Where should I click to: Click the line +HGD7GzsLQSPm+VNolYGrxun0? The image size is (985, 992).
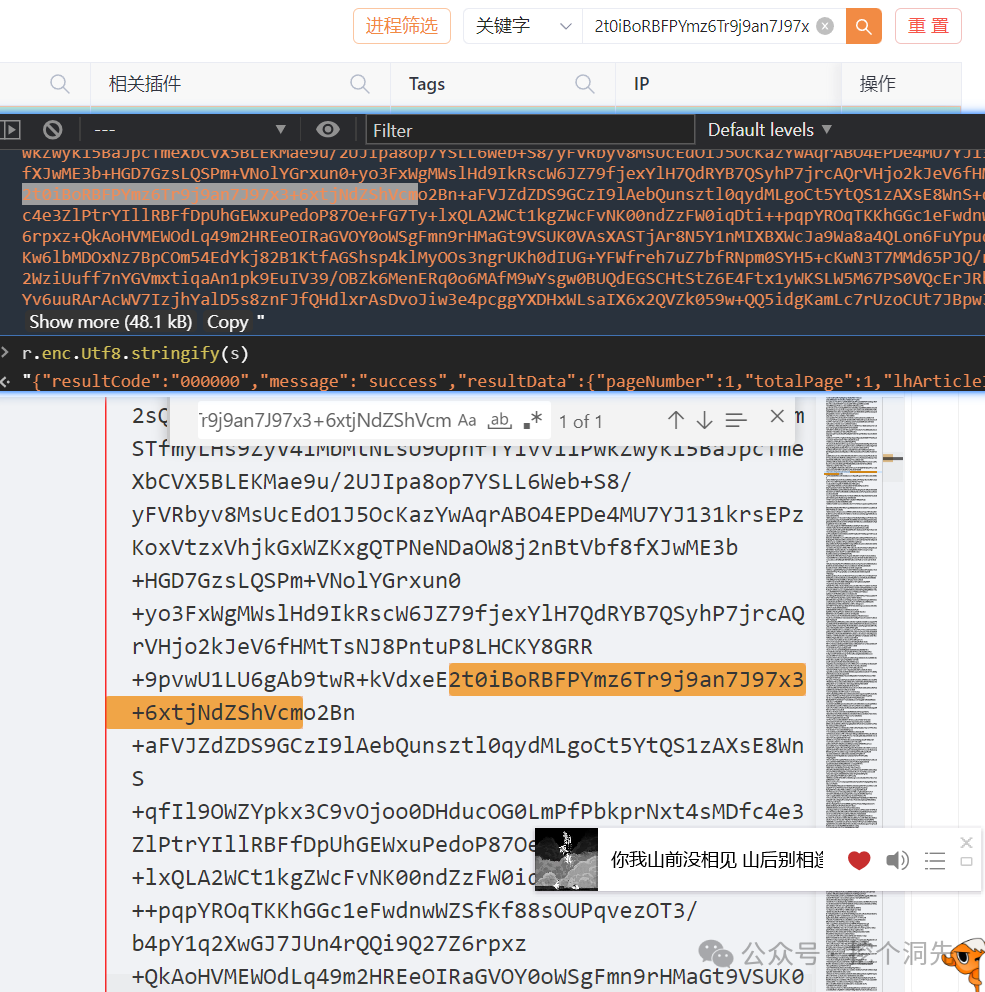point(296,580)
